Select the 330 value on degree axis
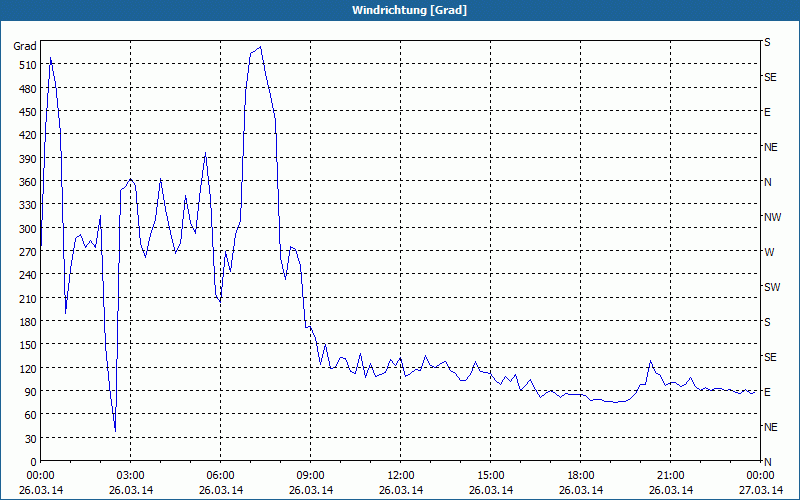 tap(28, 205)
